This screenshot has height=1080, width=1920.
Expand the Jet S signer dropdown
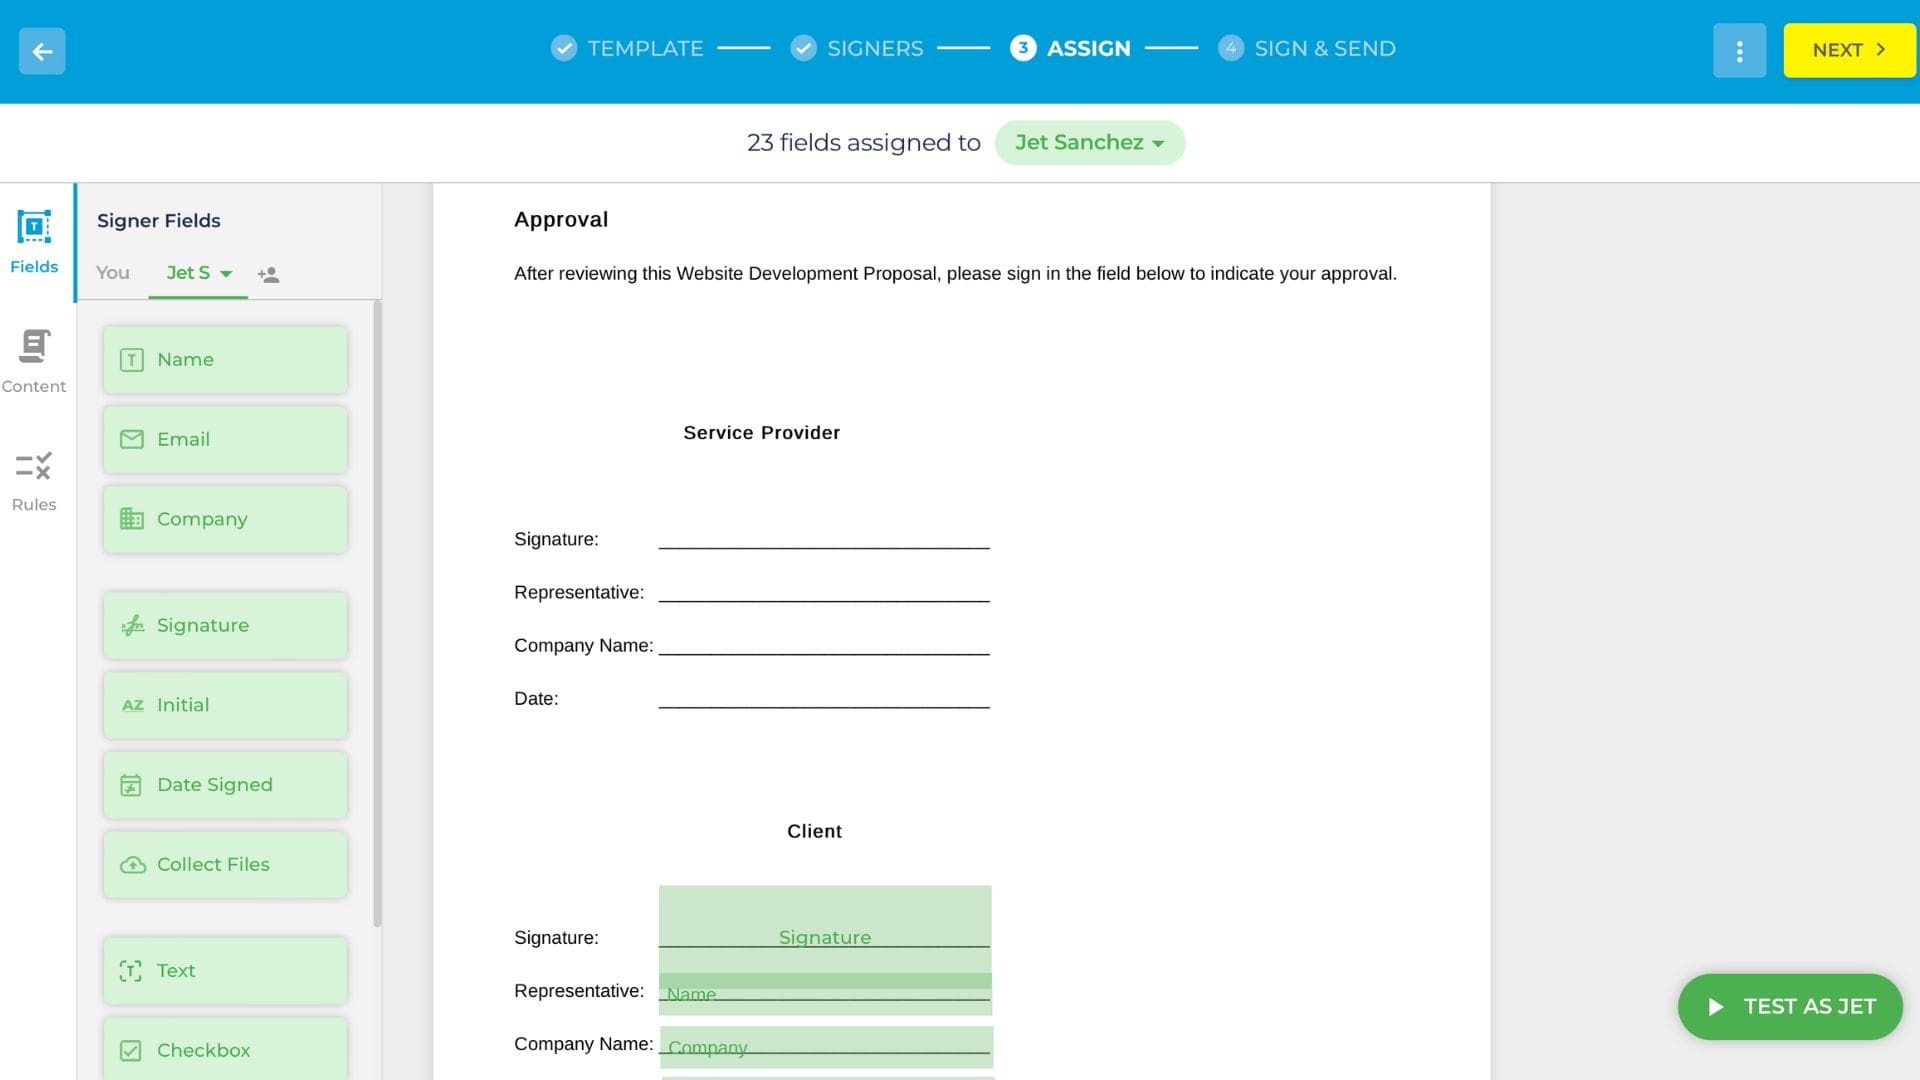[199, 272]
